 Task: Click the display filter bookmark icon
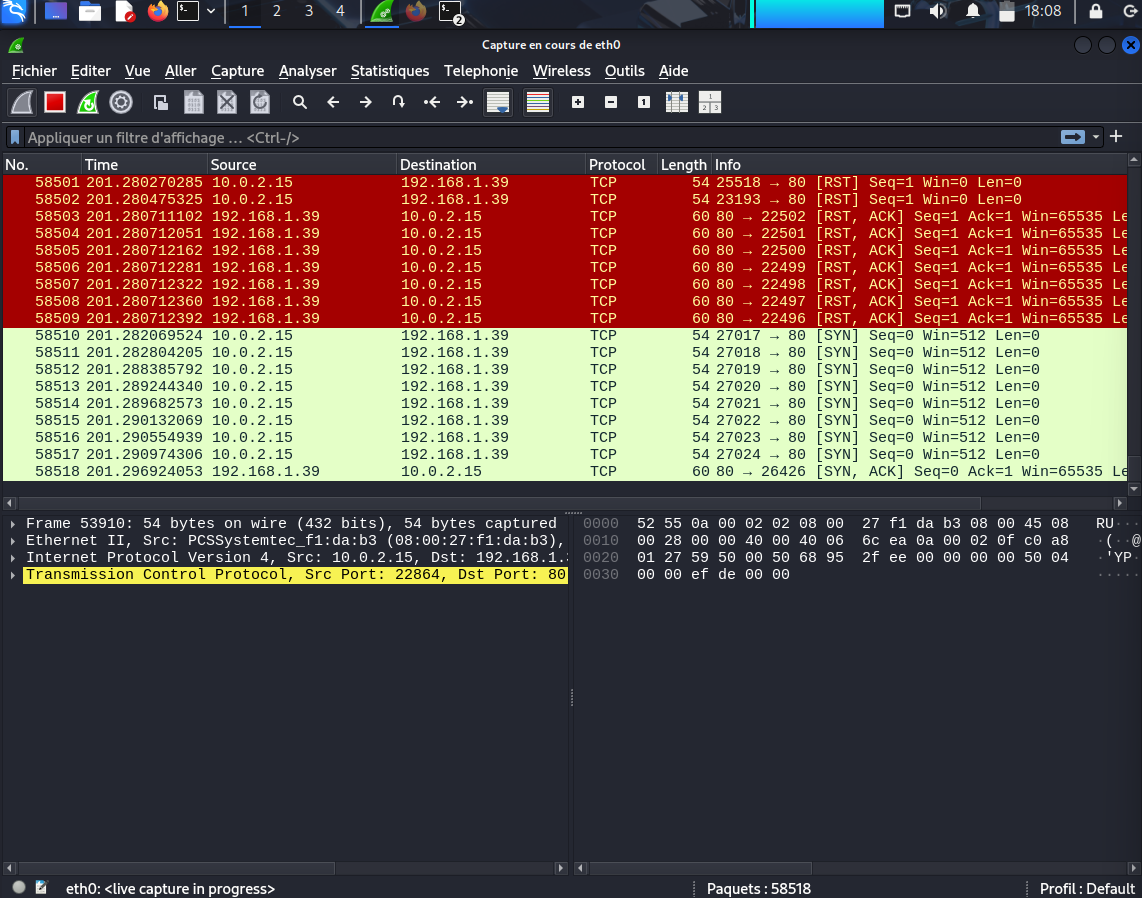pyautogui.click(x=15, y=137)
